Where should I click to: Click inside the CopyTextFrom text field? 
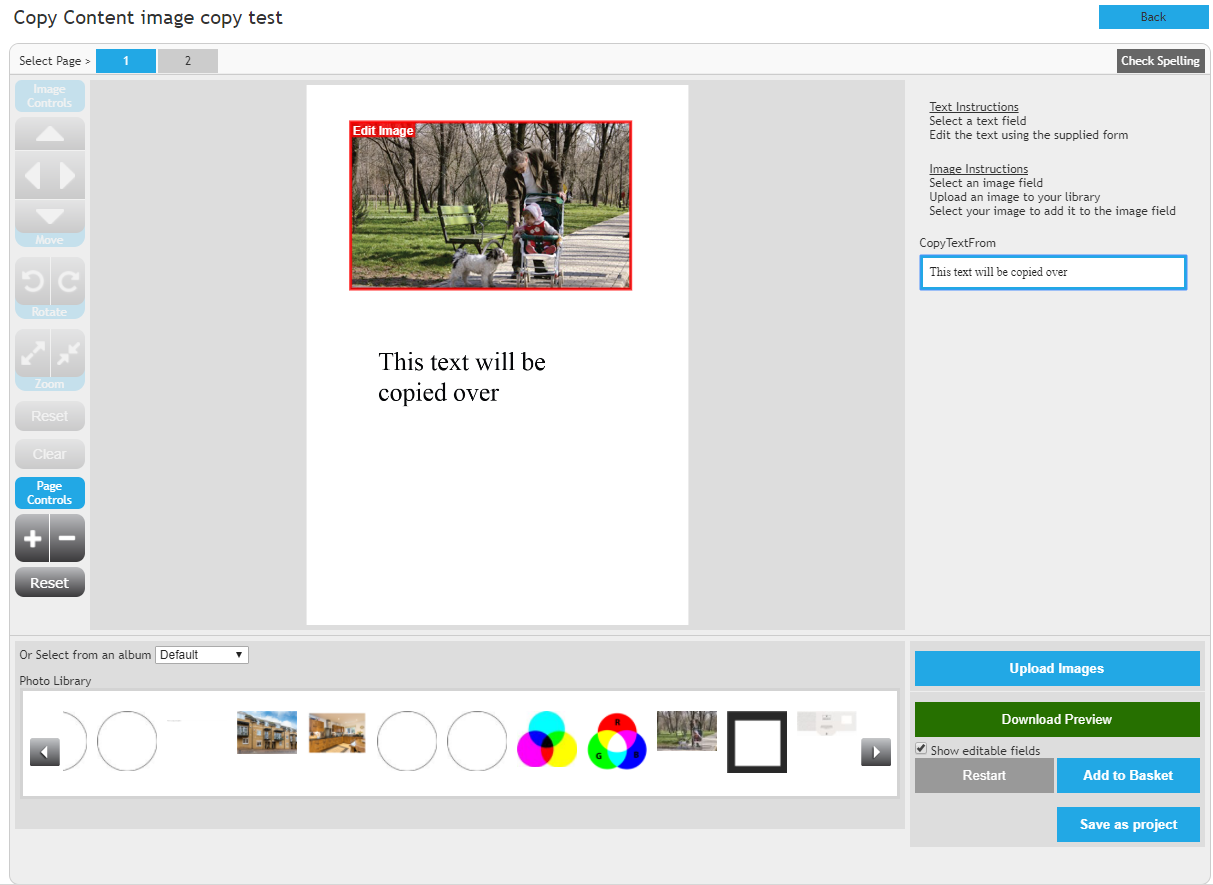point(1052,271)
